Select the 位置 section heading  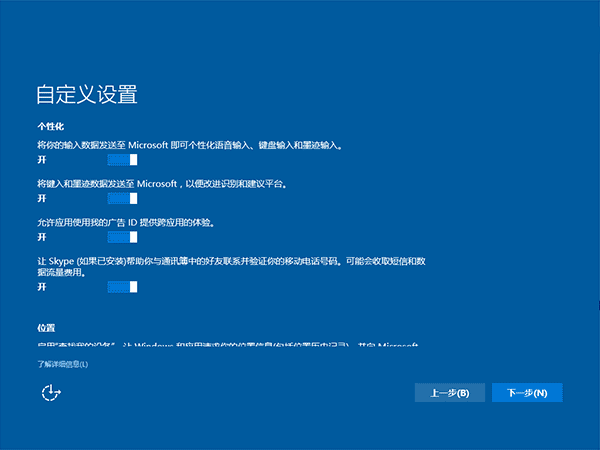coord(46,328)
